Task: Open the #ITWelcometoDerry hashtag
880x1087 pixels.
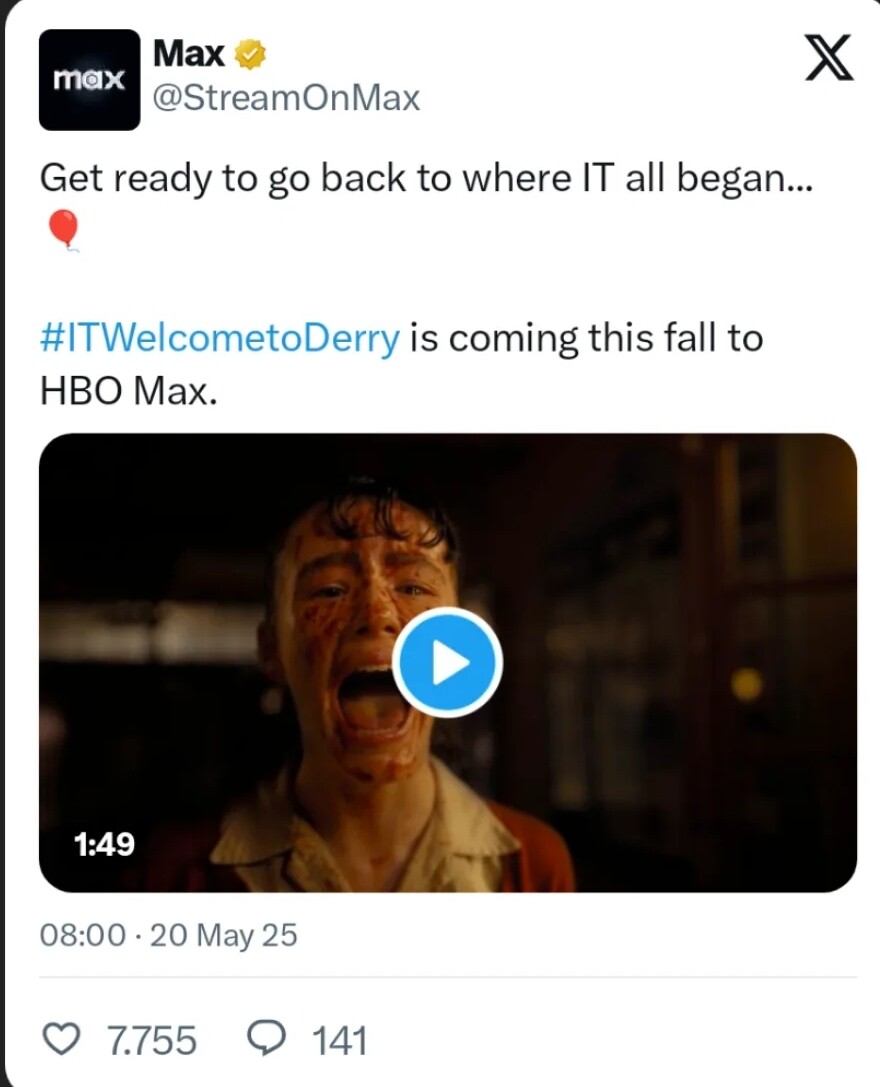Action: click(x=219, y=338)
